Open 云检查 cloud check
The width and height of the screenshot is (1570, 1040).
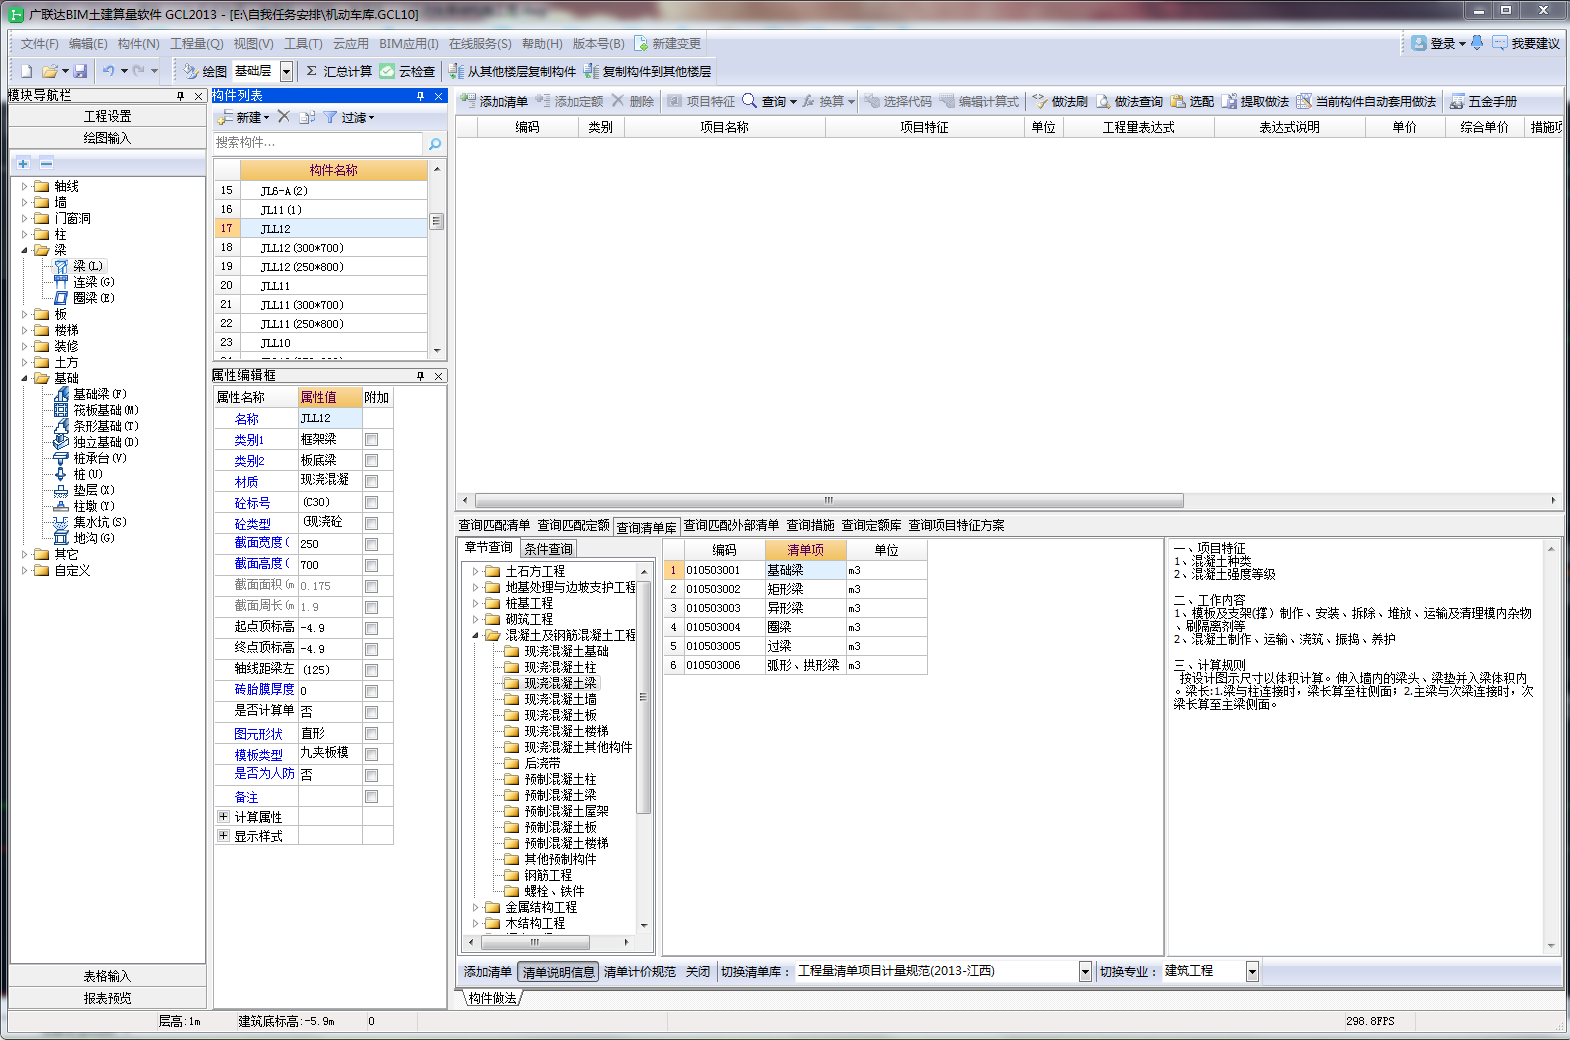coord(407,71)
